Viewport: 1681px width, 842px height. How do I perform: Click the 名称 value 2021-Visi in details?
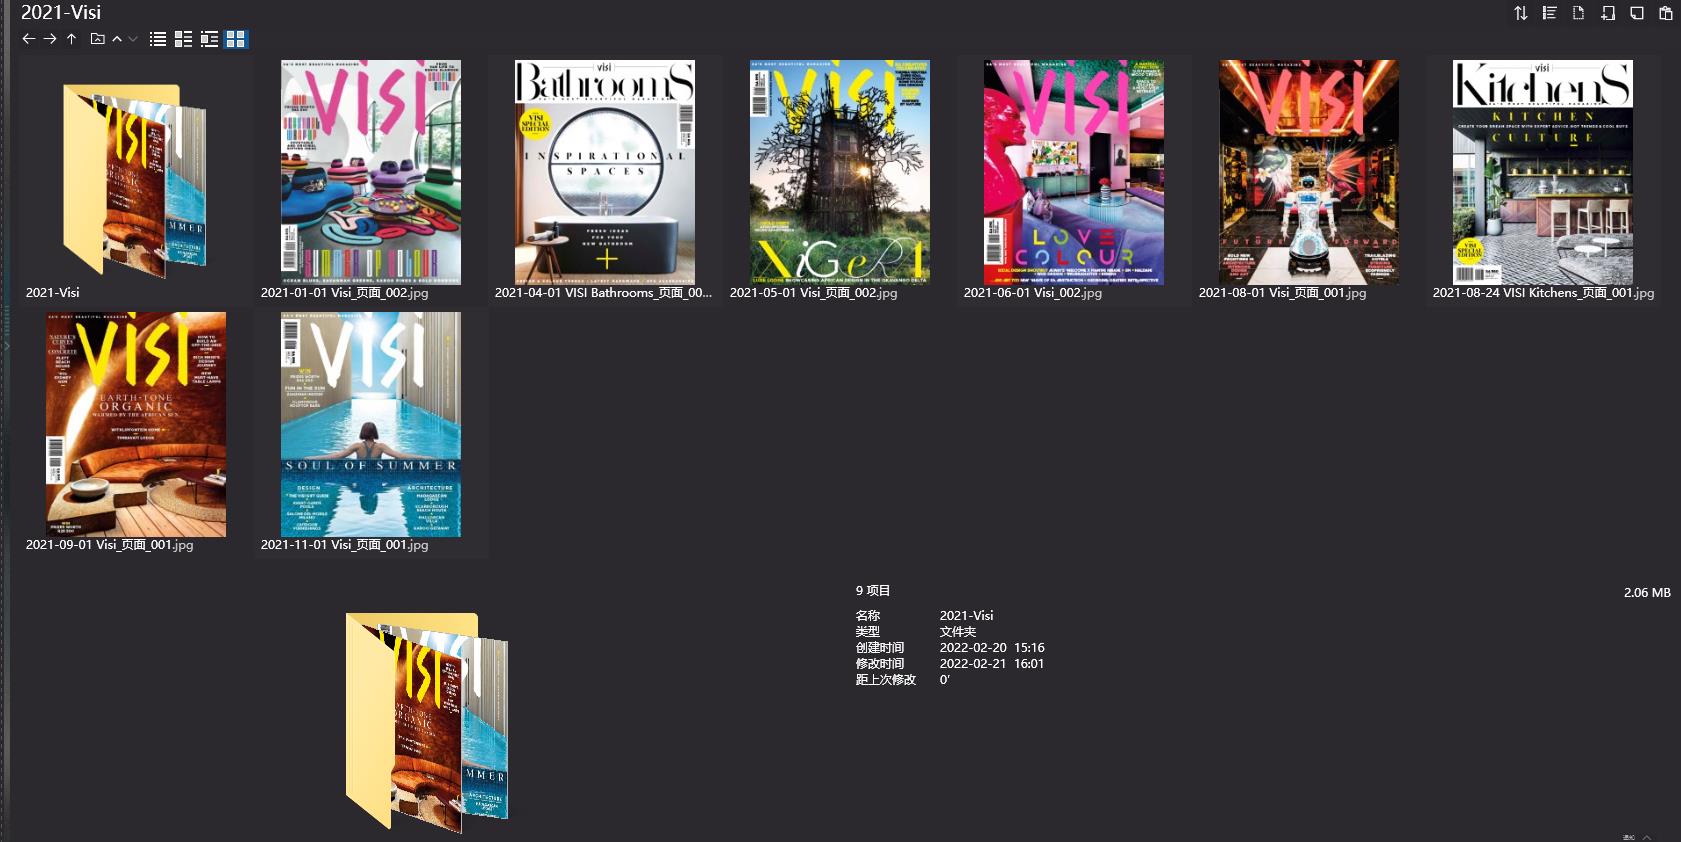[x=966, y=616]
